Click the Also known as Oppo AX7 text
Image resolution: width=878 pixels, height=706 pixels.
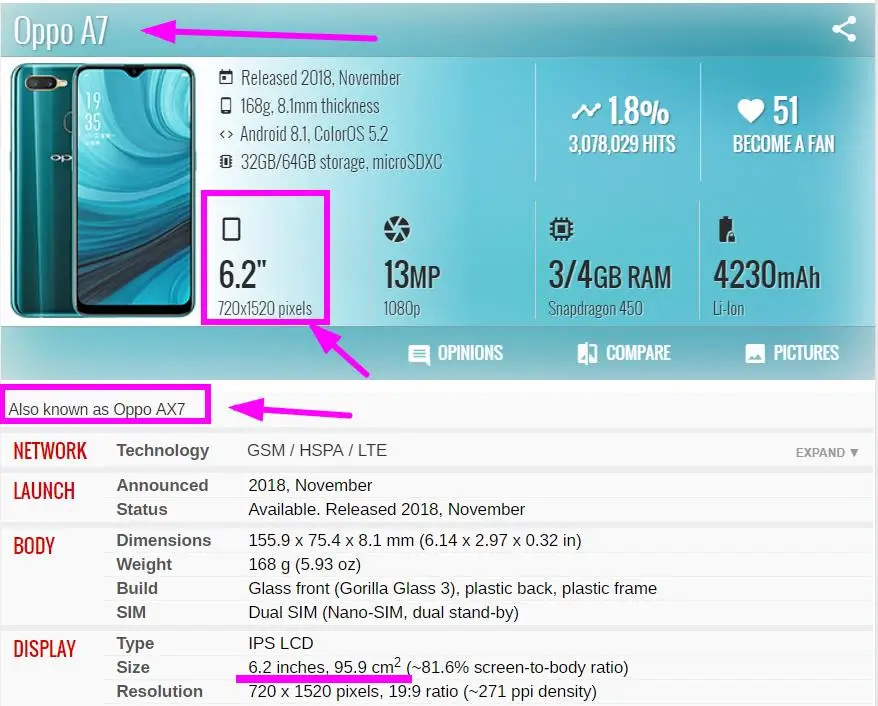coord(97,409)
